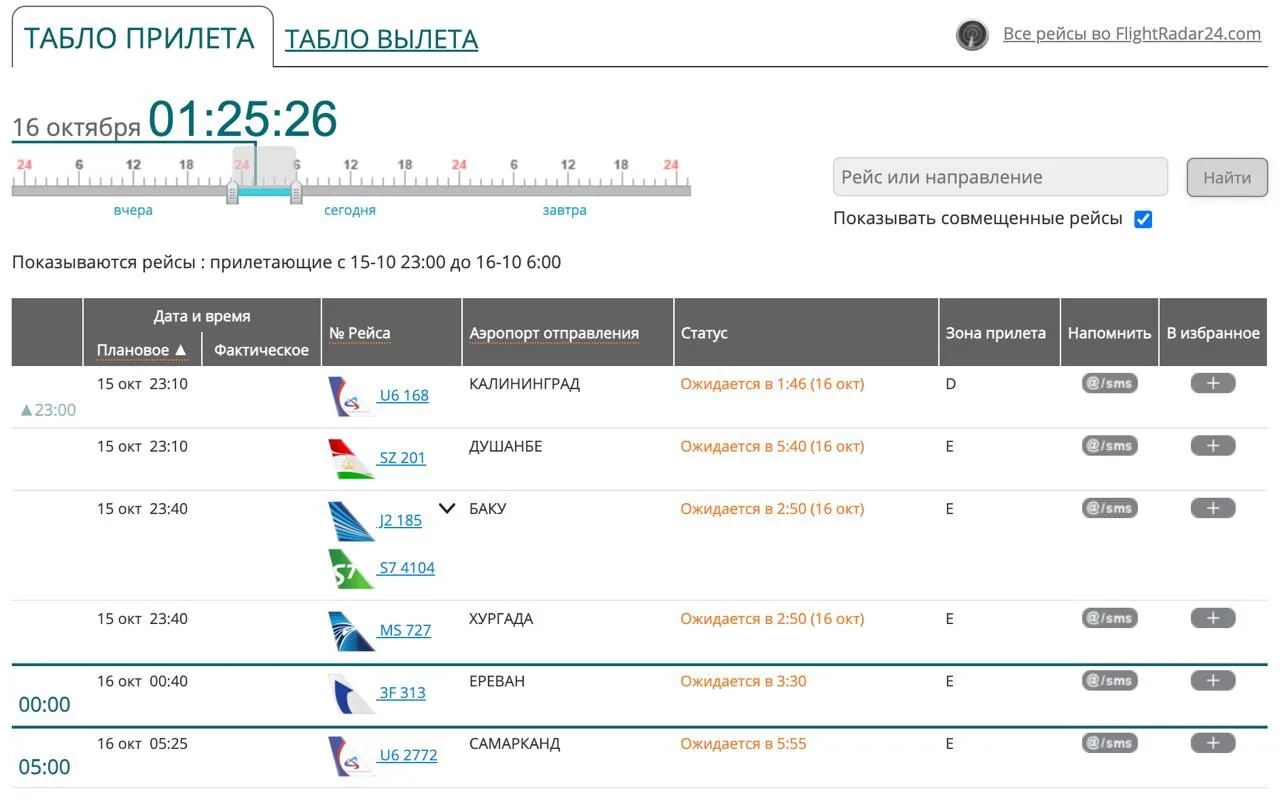Switch to the 'ТАБЛО ВЫЛЕТА' tab
The height and width of the screenshot is (800, 1280).
381,39
